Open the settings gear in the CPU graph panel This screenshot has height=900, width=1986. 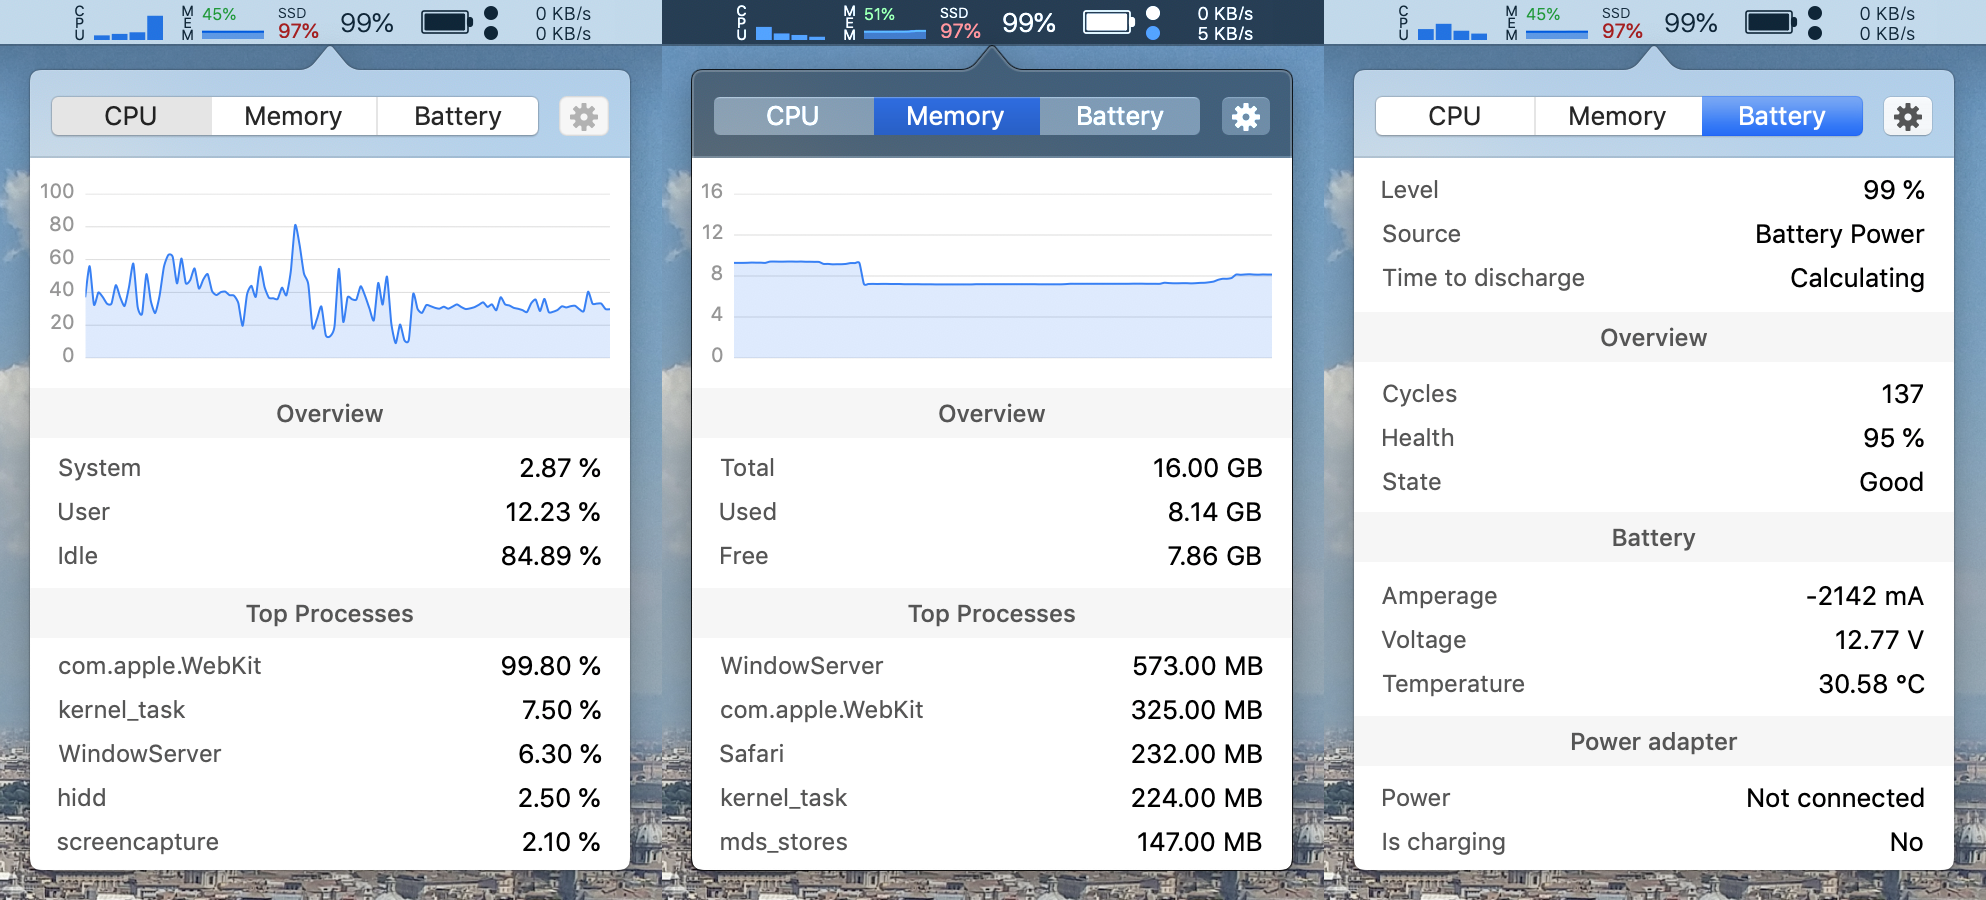(583, 117)
